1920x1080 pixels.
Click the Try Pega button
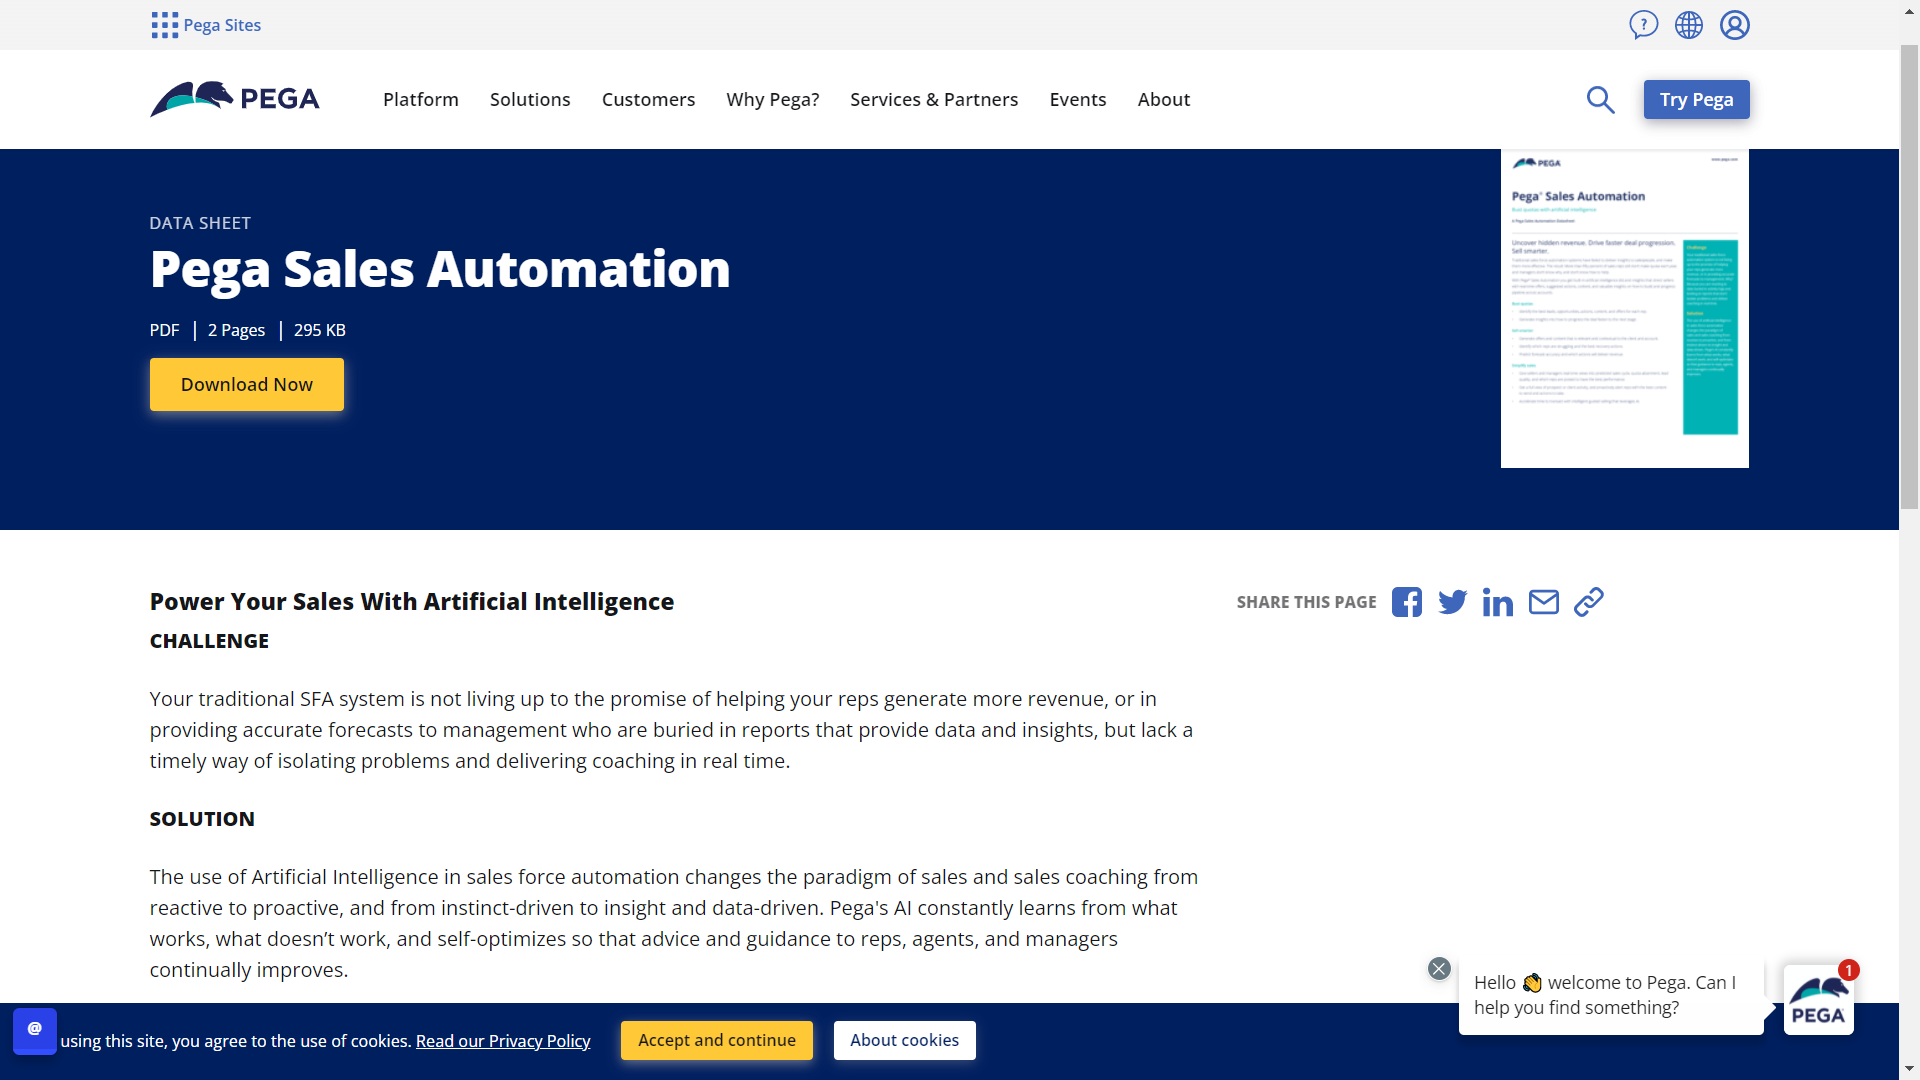click(1697, 99)
